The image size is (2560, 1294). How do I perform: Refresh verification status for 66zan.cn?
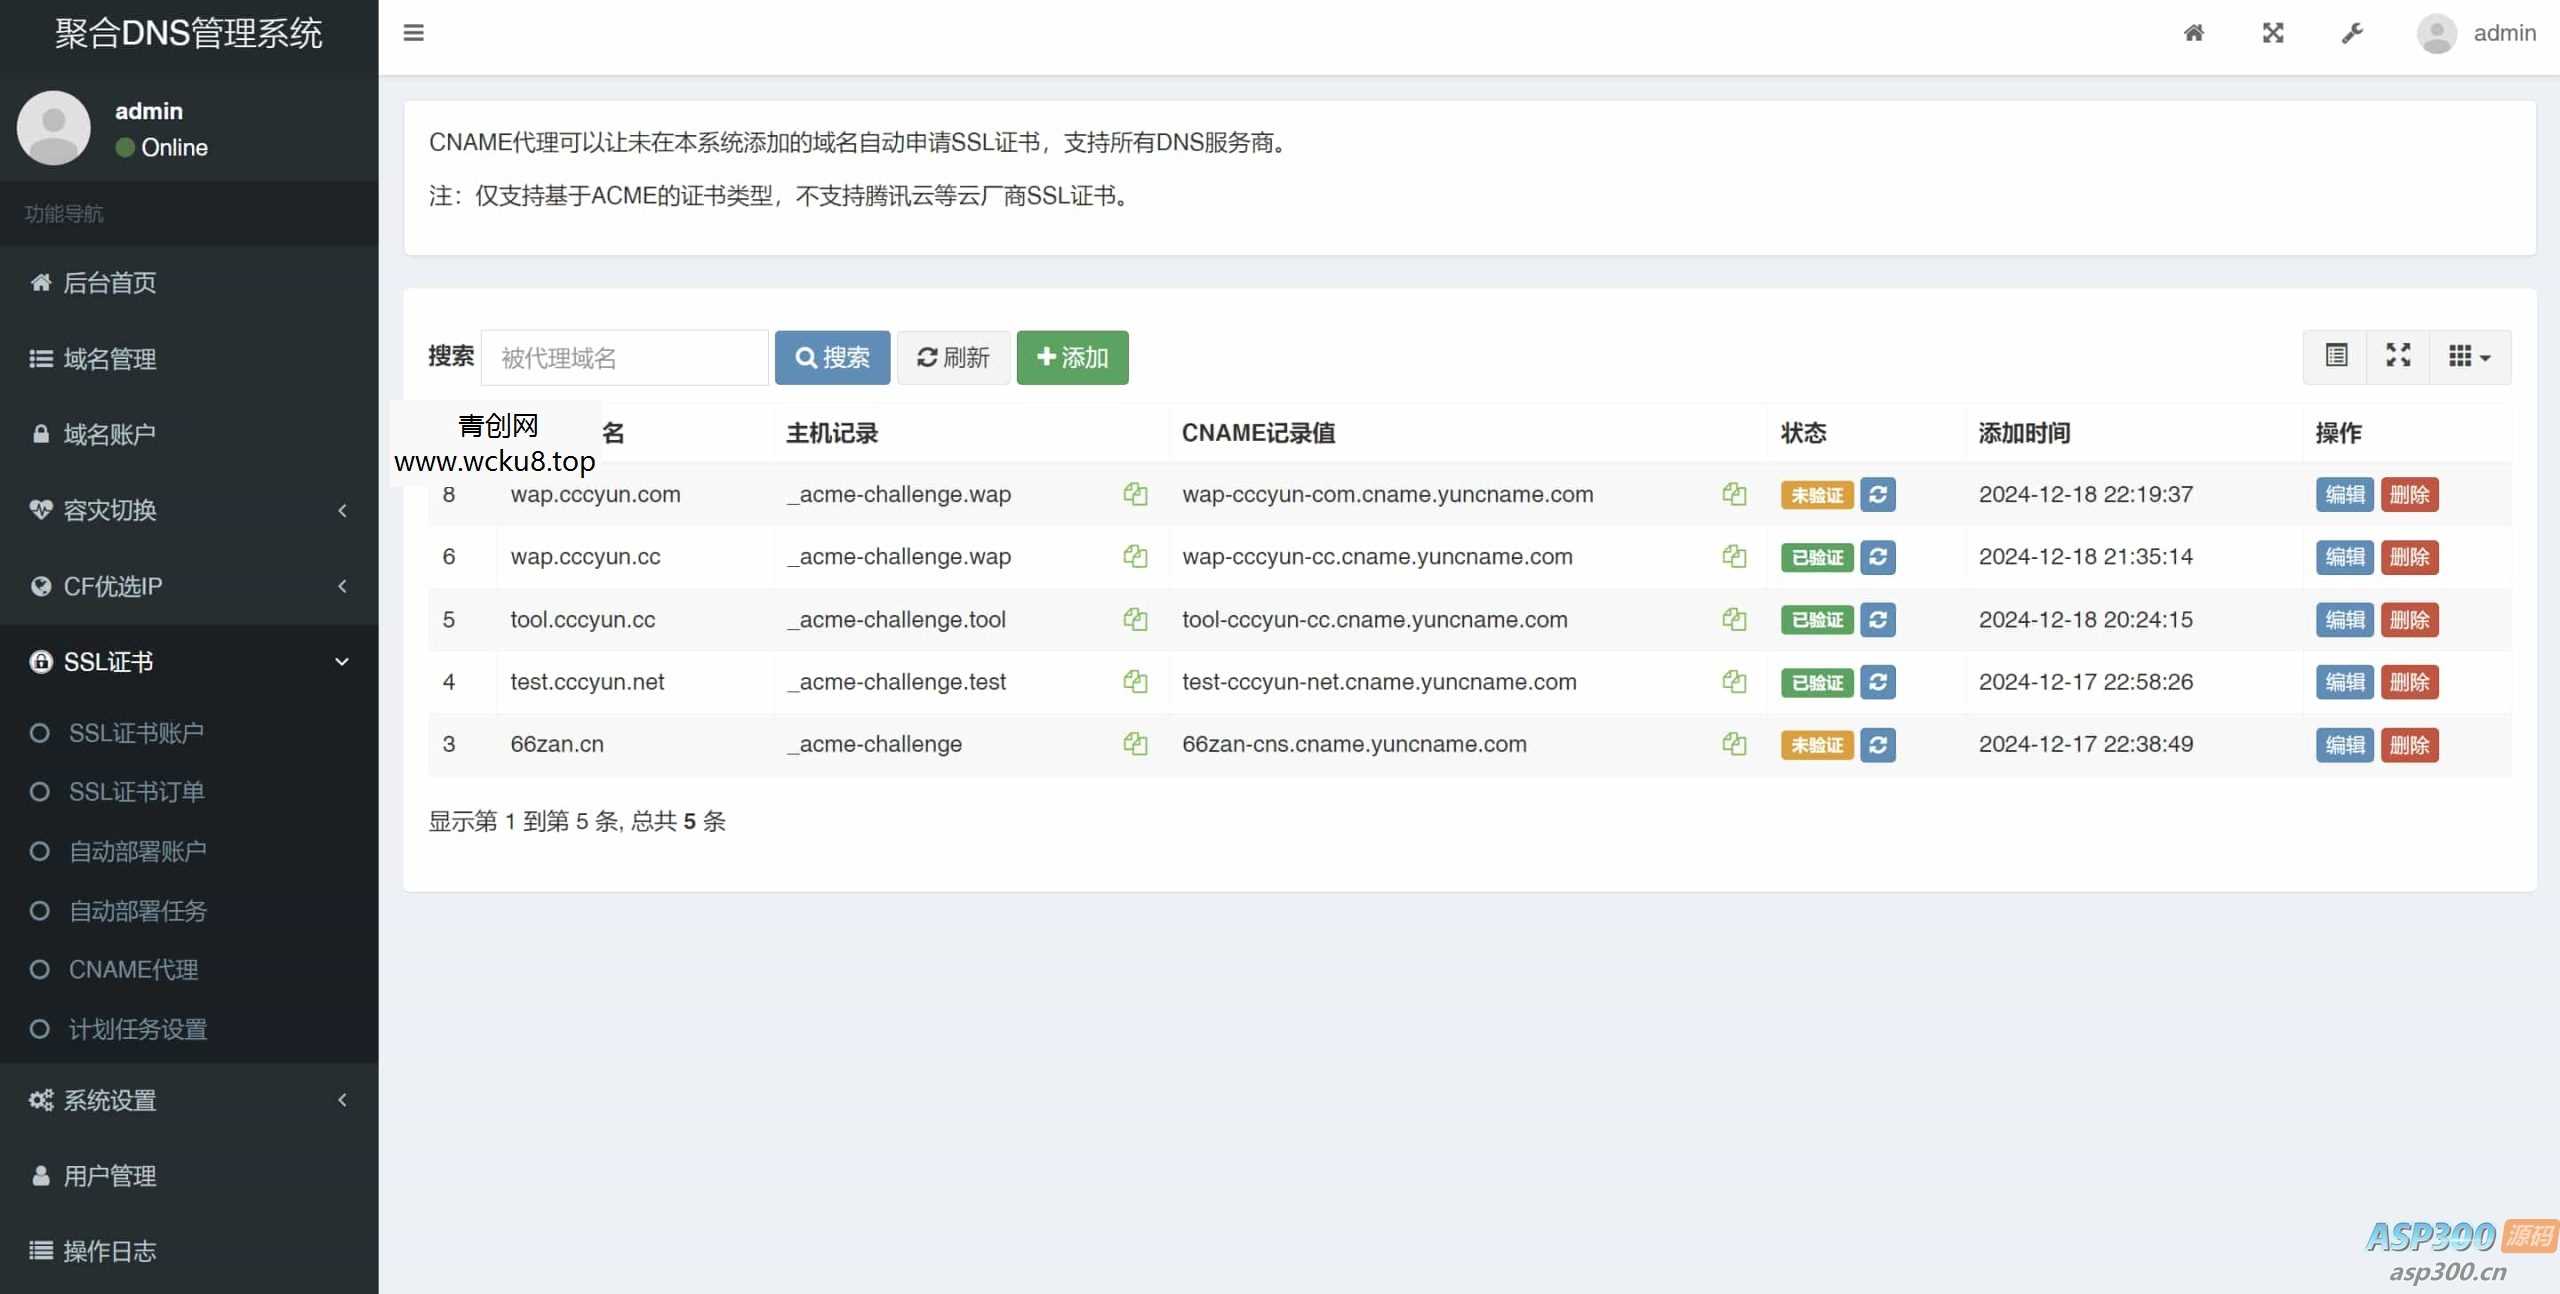[x=1878, y=745]
